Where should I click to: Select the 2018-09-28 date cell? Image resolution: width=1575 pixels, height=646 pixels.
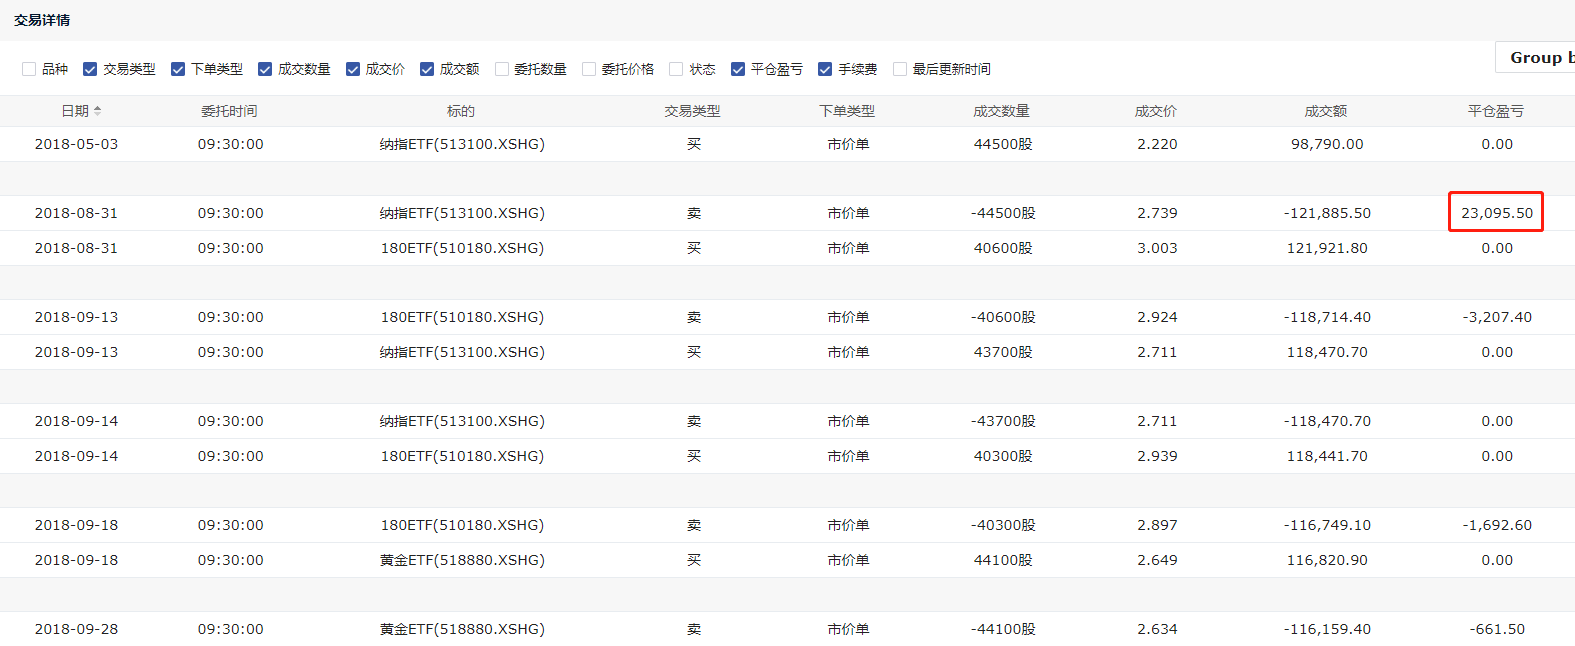76,629
